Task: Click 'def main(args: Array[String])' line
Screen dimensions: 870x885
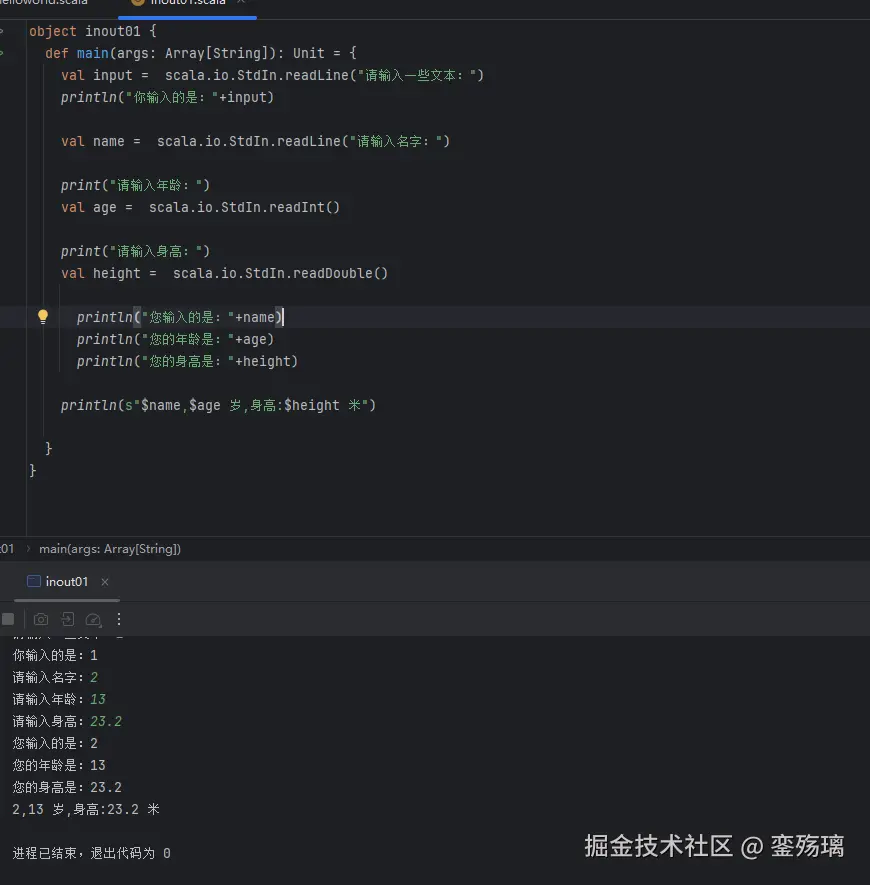Action: click(x=200, y=53)
